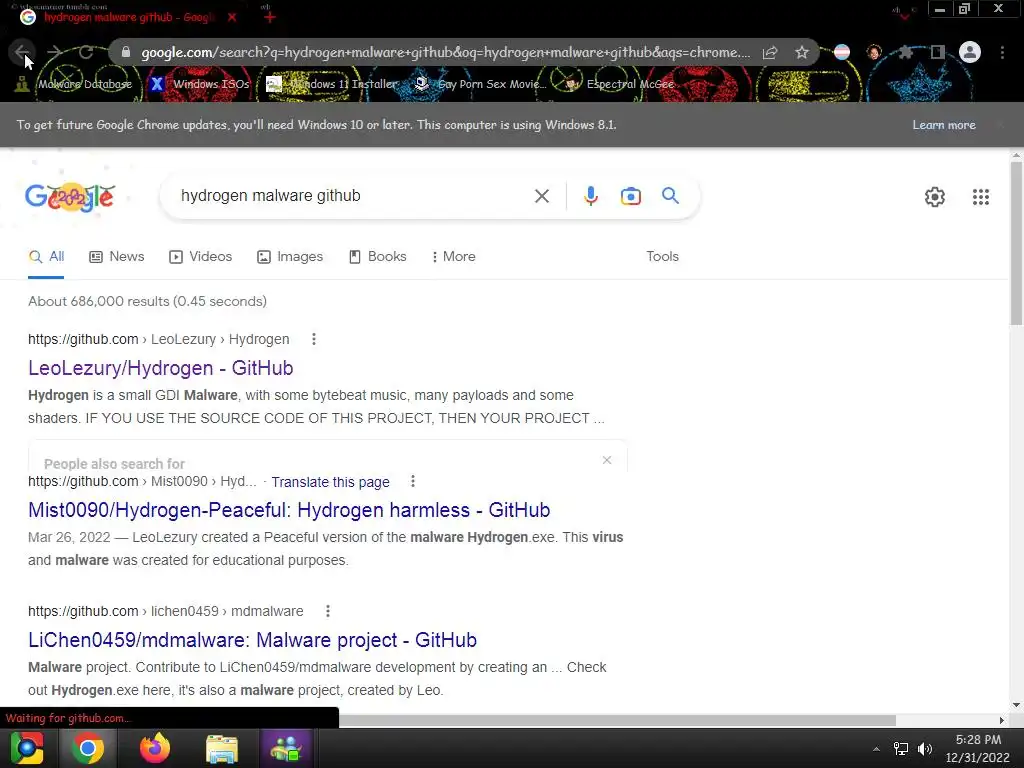Open a new tab with plus button

tap(270, 17)
